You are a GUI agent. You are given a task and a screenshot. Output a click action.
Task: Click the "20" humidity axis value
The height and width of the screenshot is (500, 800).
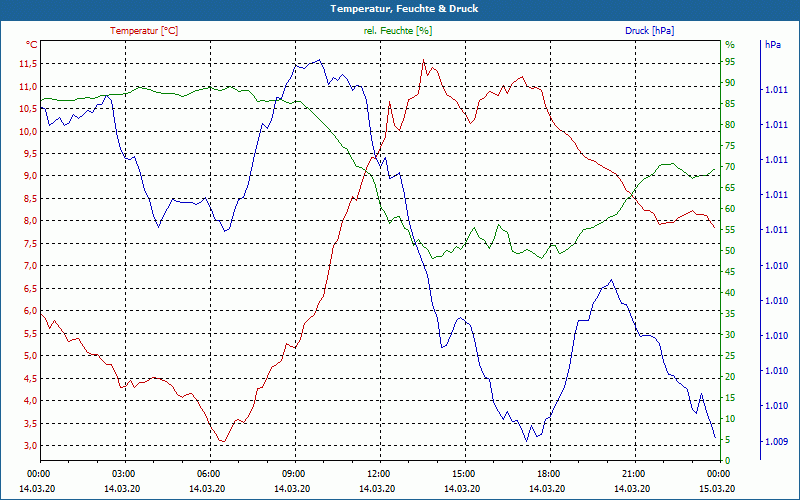[x=730, y=377]
